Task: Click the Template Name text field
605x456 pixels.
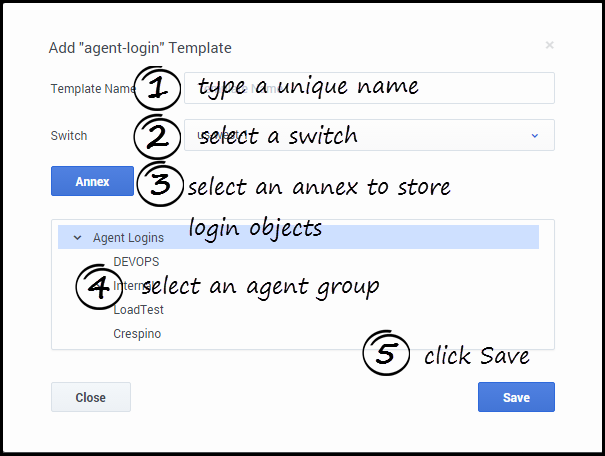Action: [368, 88]
